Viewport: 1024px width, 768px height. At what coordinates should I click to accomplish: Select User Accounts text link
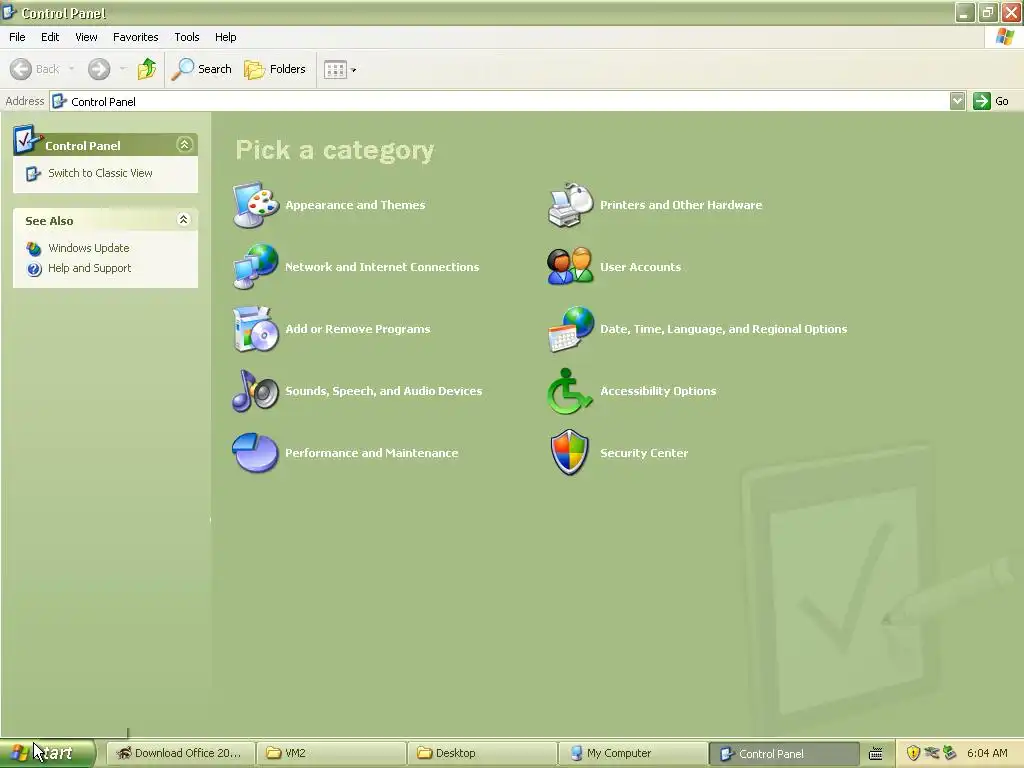[x=641, y=267]
